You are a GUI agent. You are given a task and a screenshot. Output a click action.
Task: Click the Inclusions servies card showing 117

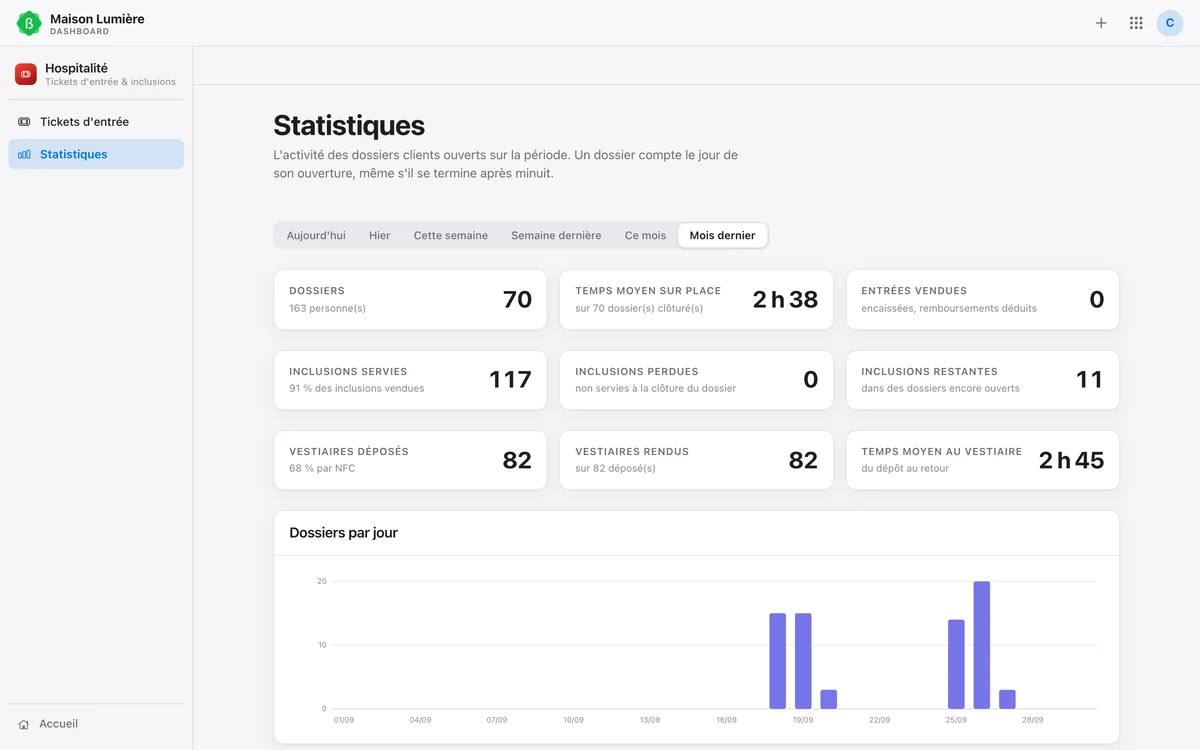410,380
